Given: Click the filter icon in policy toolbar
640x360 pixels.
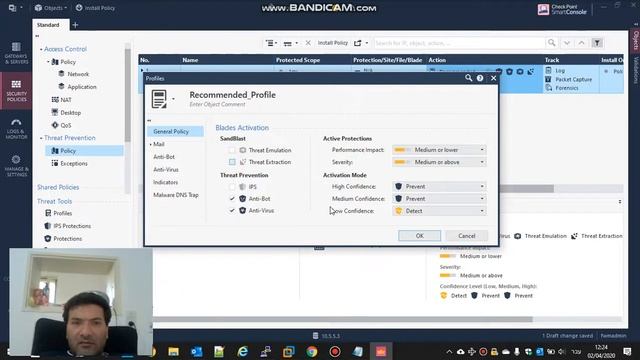Looking at the screenshot, I should click(x=597, y=43).
